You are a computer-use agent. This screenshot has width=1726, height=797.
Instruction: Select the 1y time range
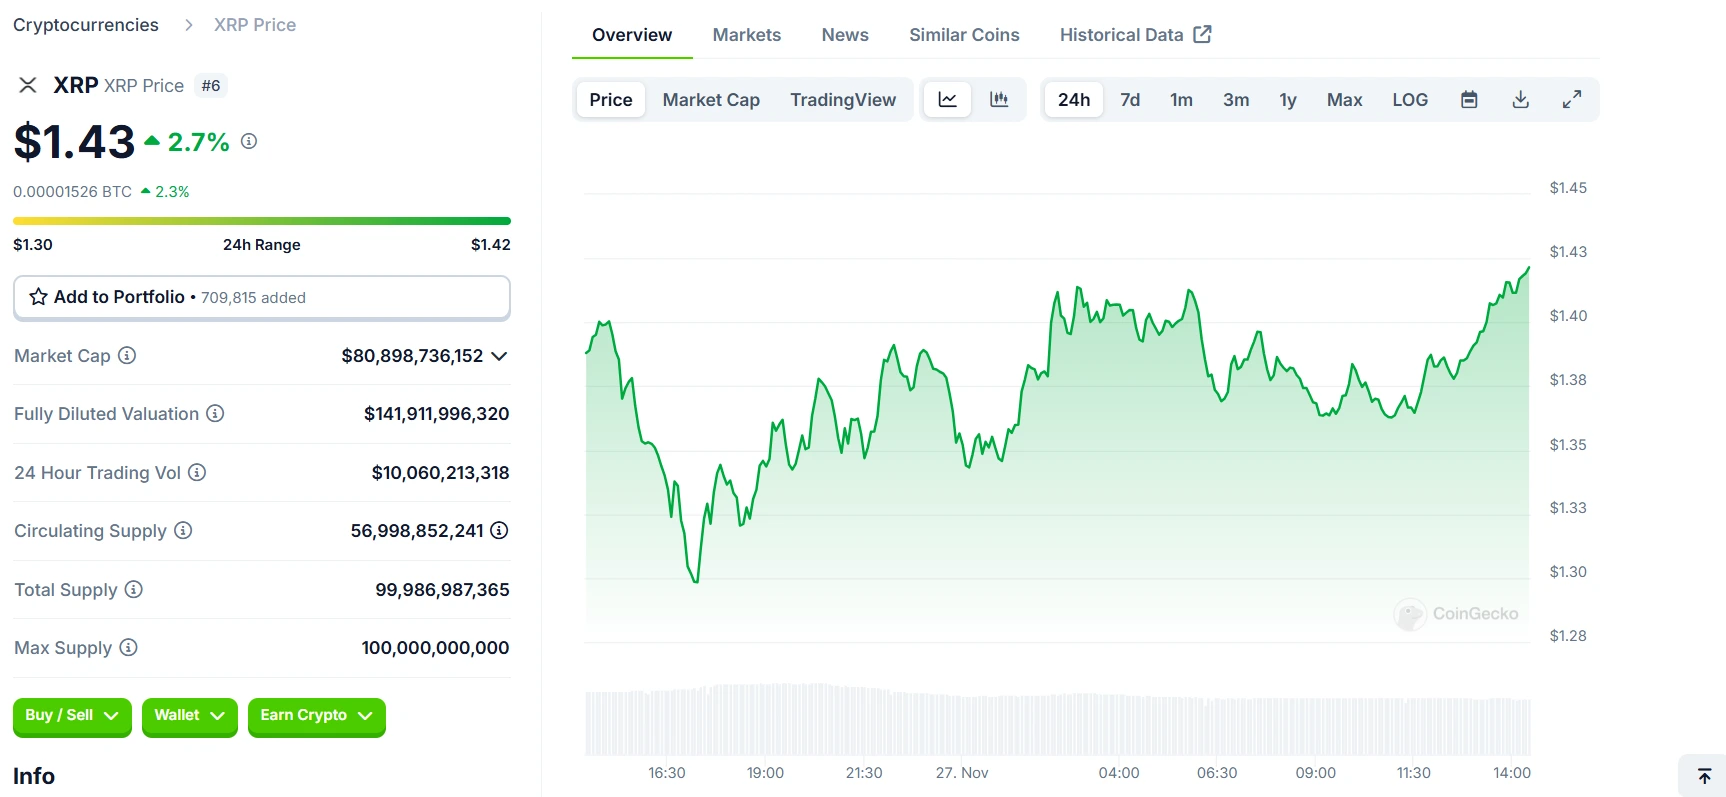click(x=1288, y=99)
